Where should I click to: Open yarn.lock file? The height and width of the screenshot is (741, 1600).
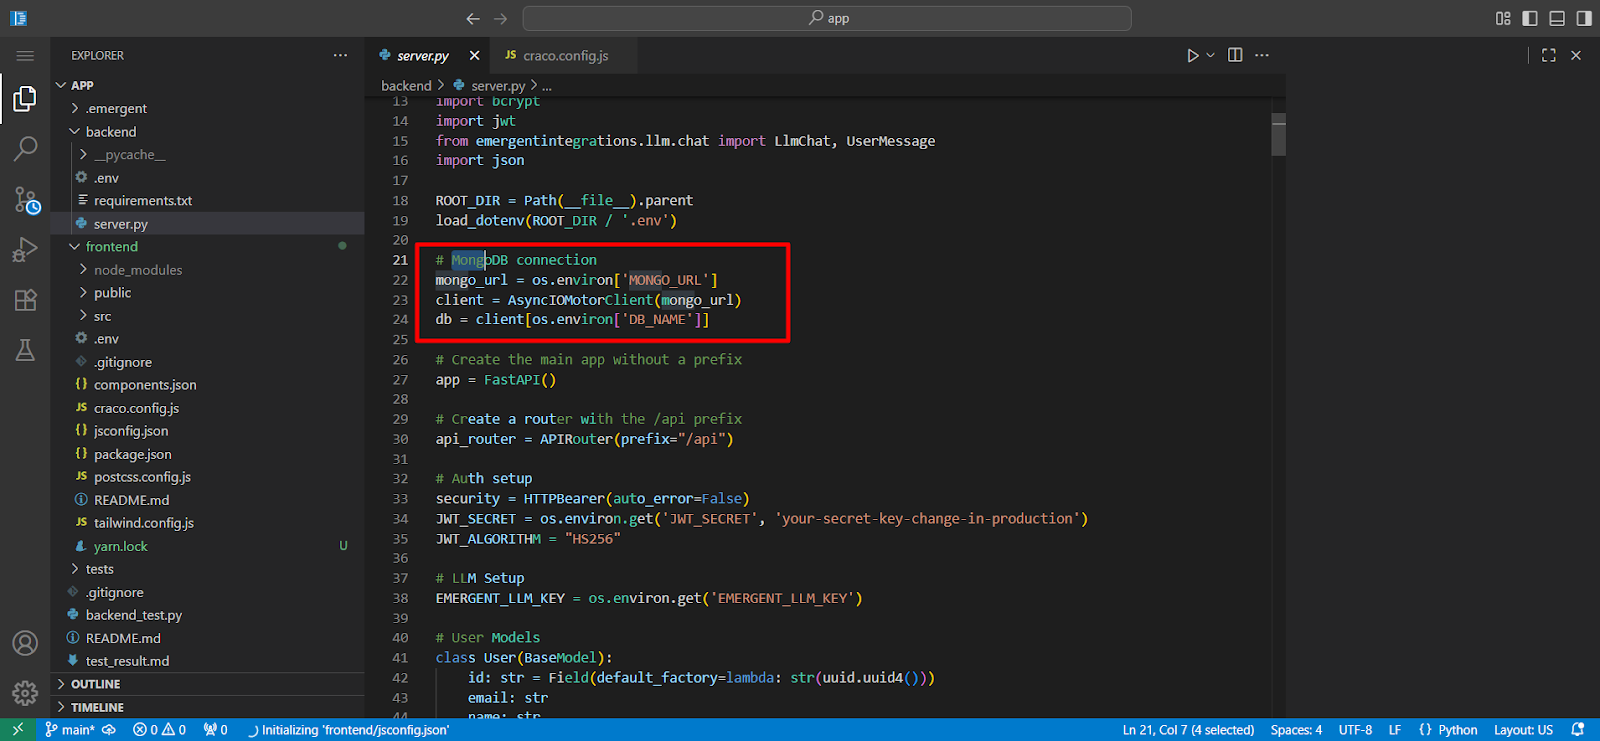pos(208,546)
